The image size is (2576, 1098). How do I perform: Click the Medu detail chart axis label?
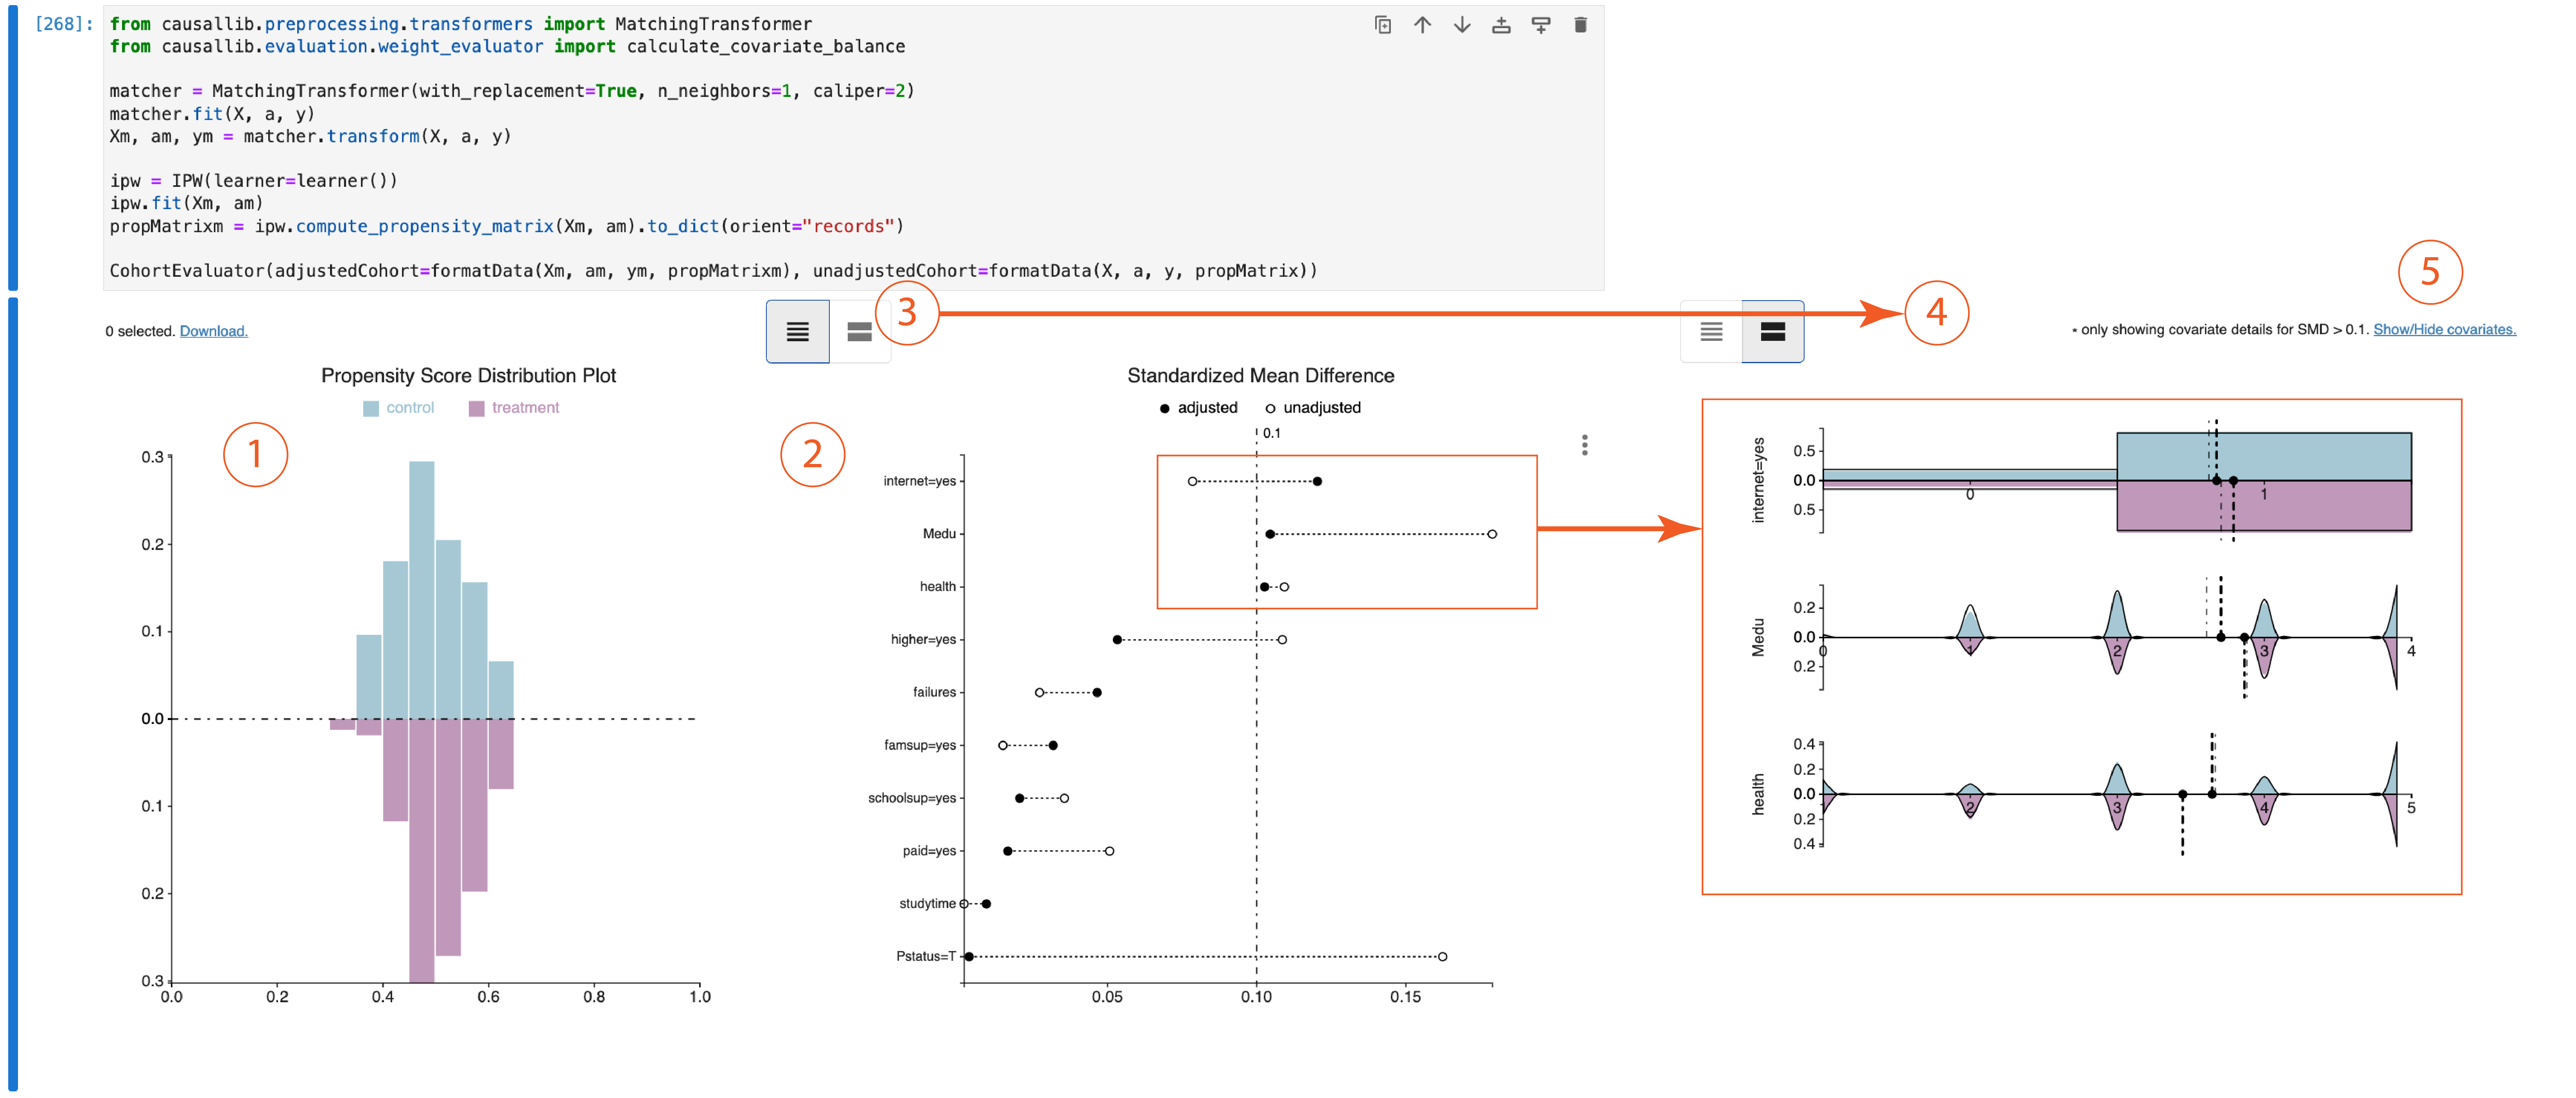point(1758,637)
